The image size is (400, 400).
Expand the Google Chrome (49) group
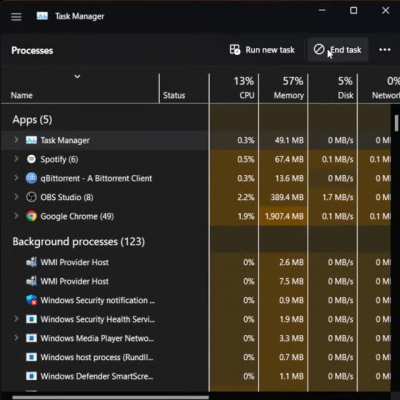click(16, 216)
